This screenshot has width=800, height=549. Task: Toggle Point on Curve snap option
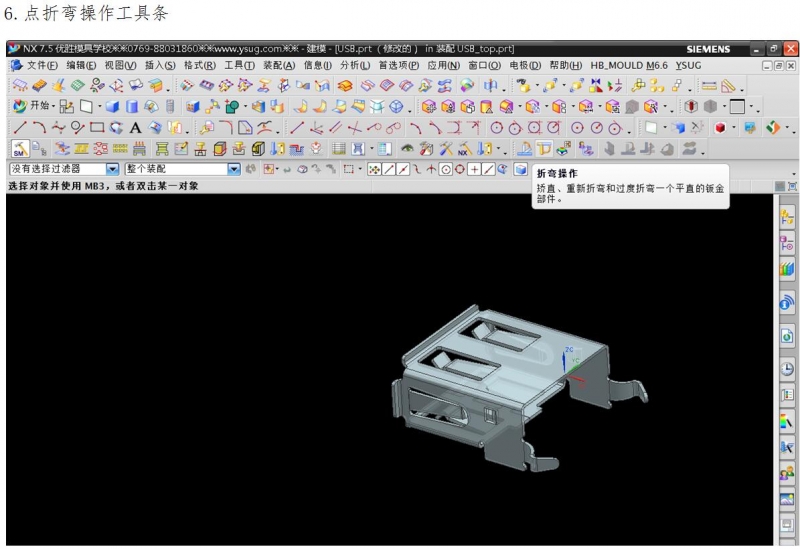488,169
